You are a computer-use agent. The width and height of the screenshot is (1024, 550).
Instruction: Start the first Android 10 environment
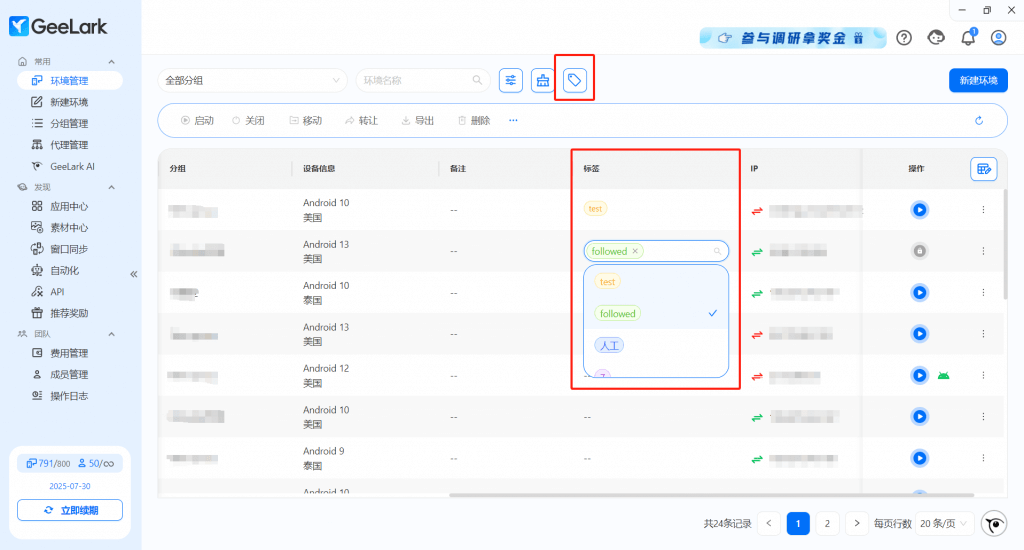click(919, 210)
